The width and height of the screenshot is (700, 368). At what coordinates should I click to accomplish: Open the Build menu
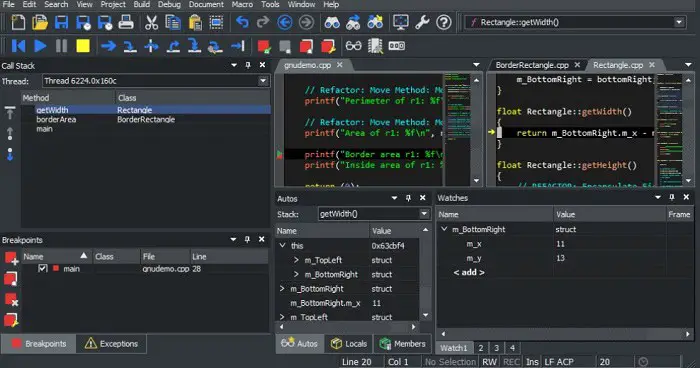point(142,4)
